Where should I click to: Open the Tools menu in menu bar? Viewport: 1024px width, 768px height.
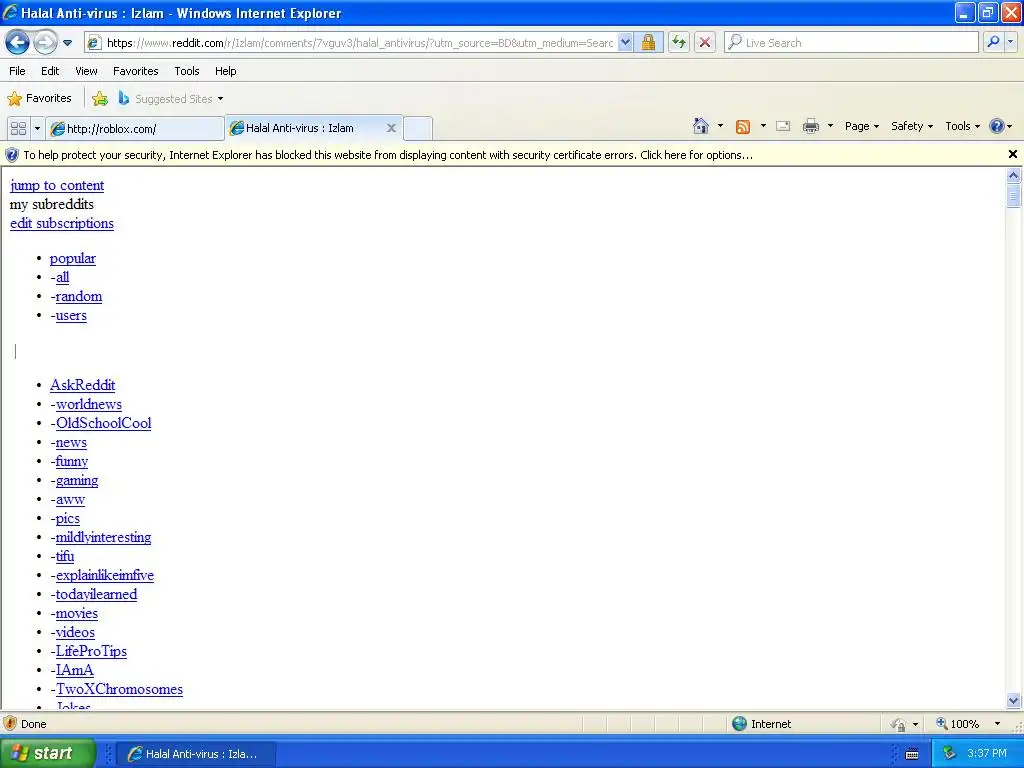tap(187, 71)
